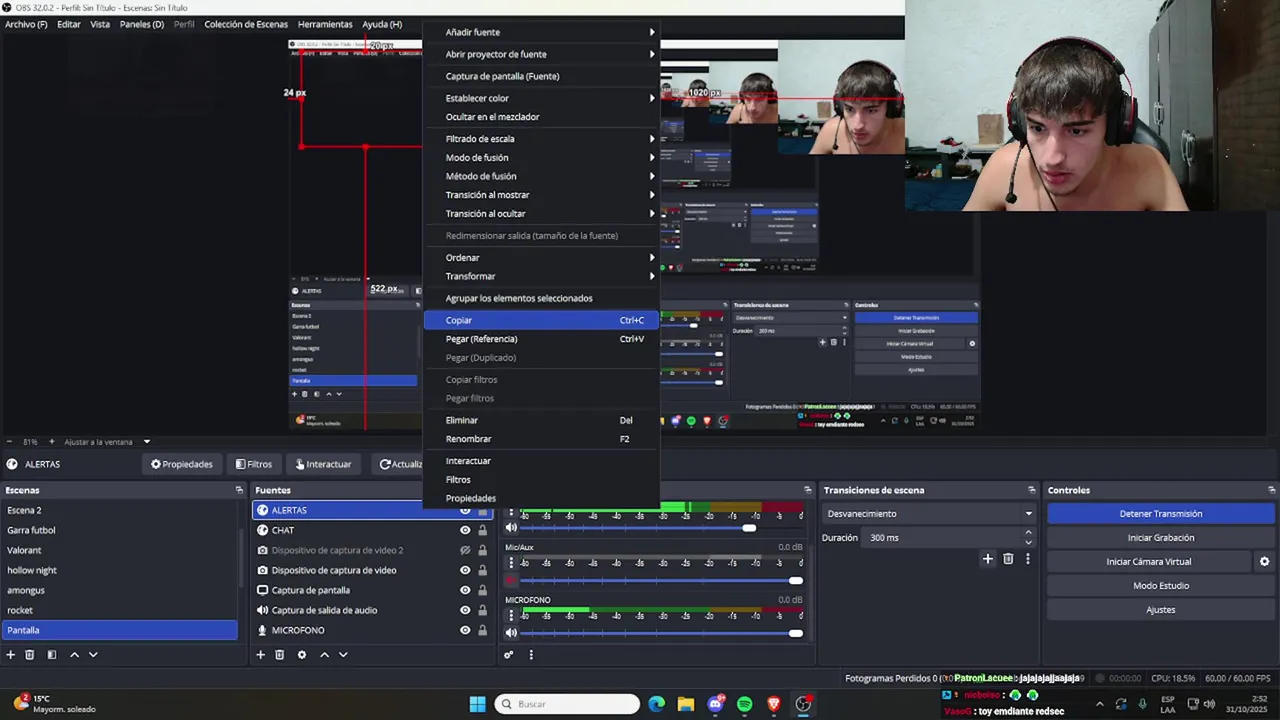The width and height of the screenshot is (1280, 720).
Task: Expand the Filtrado de escala submenu
Action: click(541, 139)
